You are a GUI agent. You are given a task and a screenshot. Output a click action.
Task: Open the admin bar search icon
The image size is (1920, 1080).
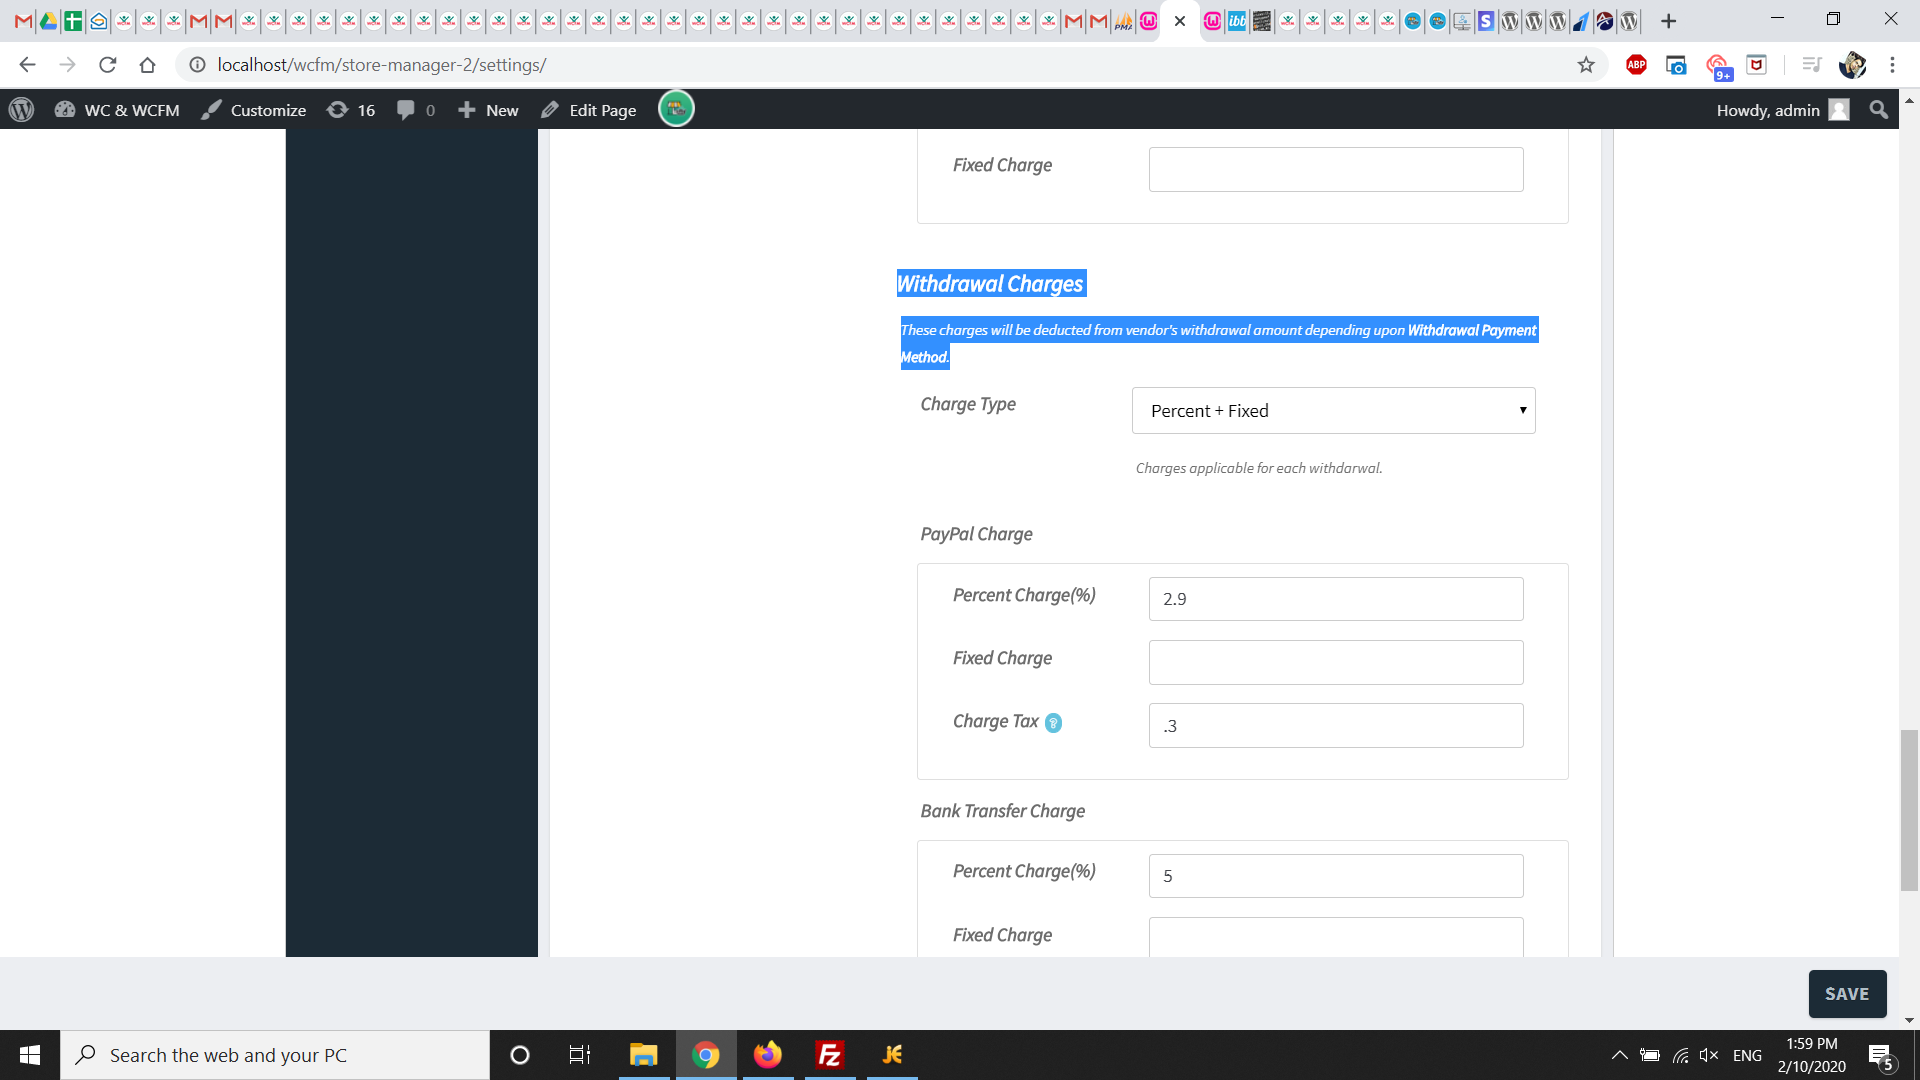tap(1878, 110)
